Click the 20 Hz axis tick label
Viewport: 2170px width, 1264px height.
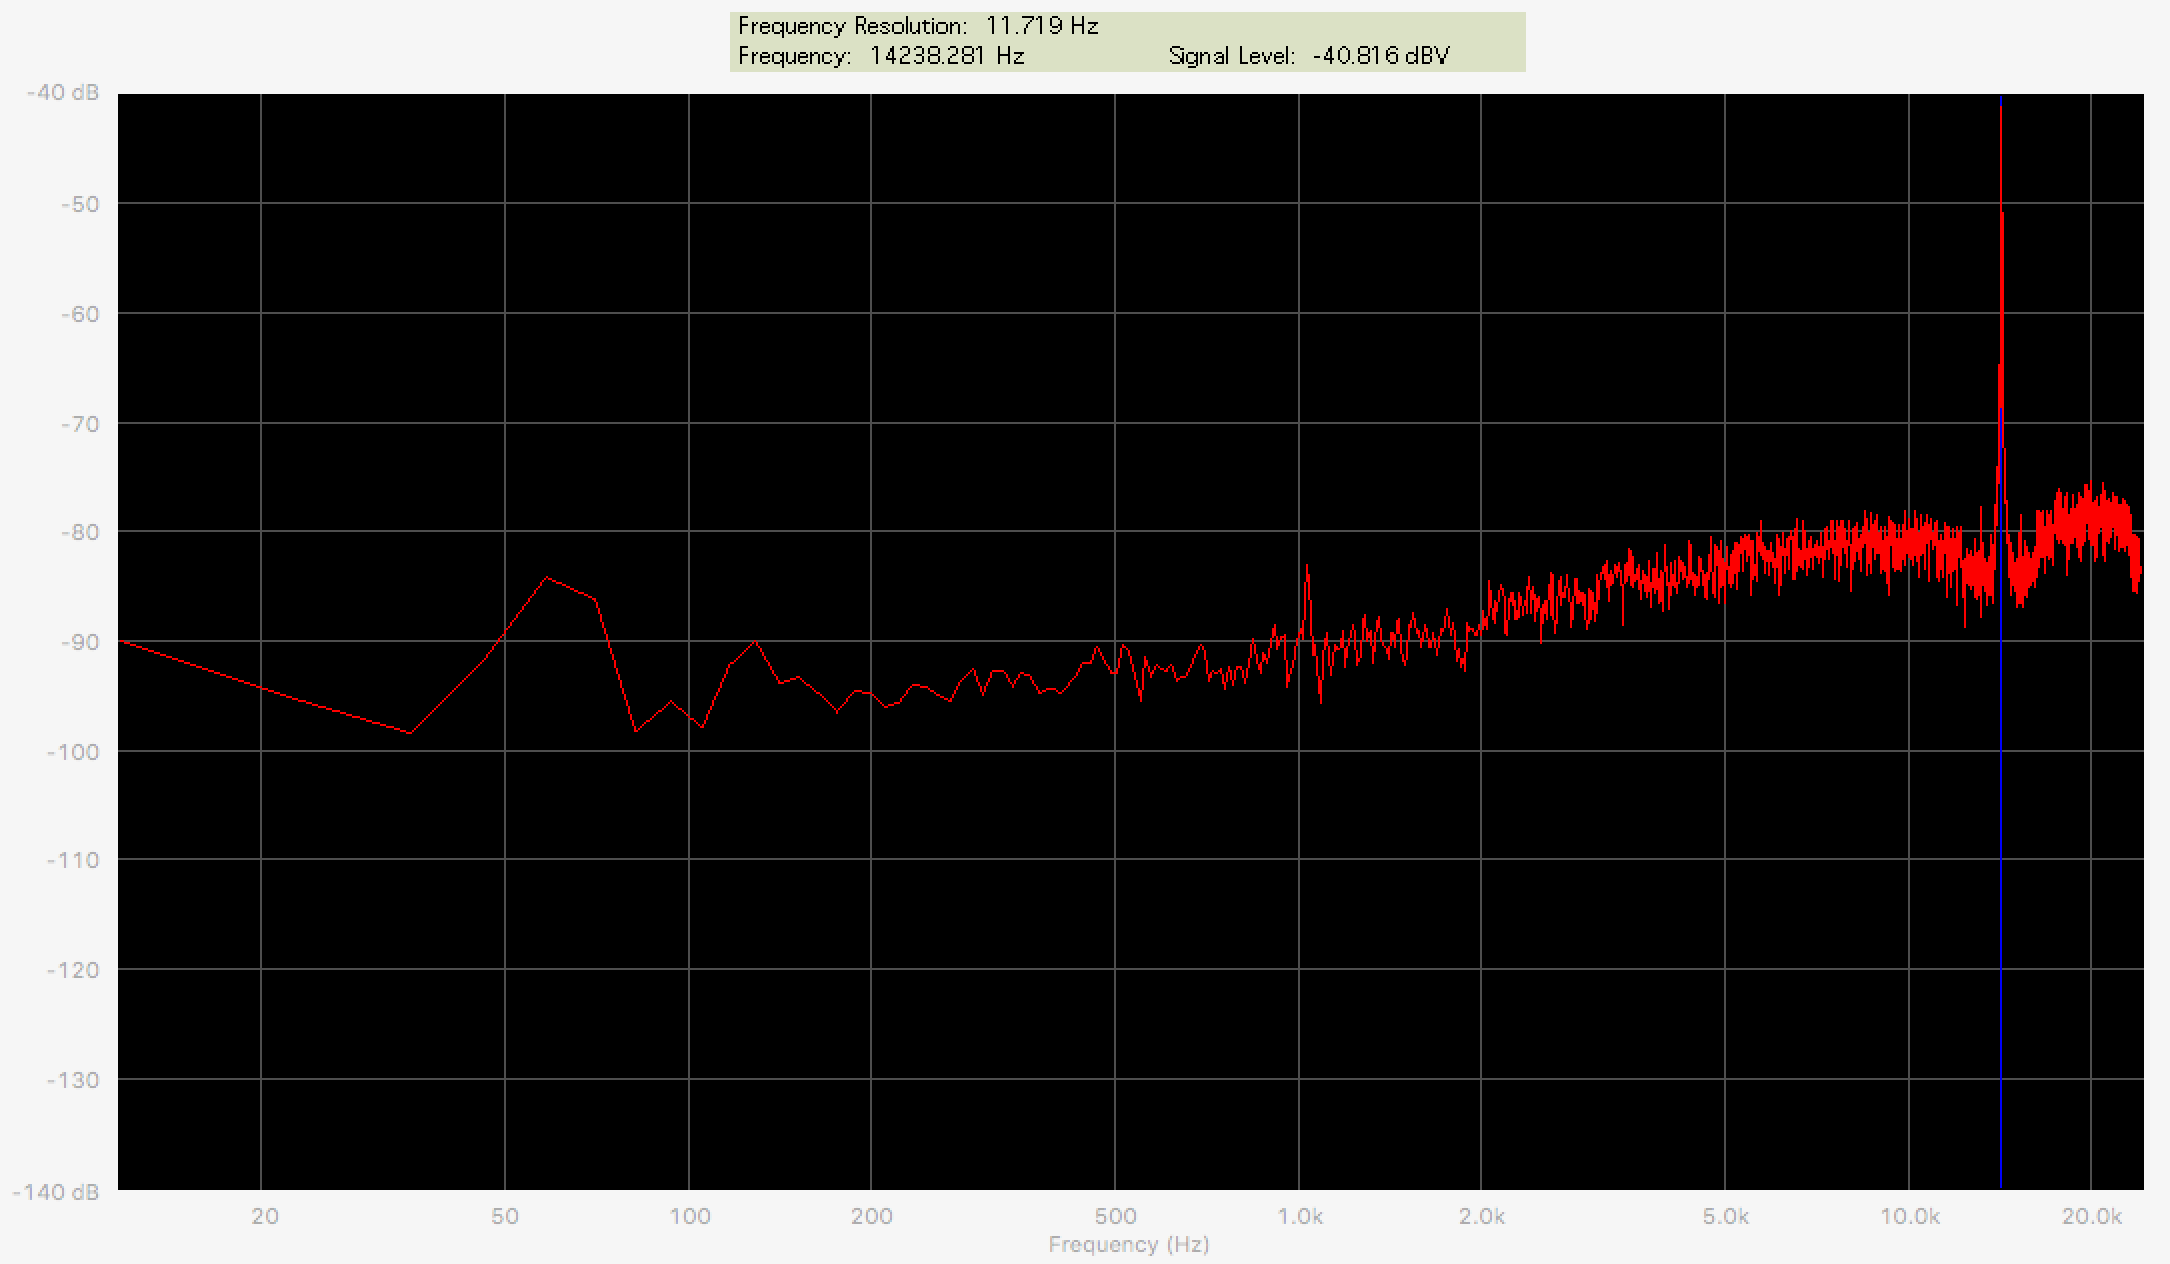[264, 1216]
